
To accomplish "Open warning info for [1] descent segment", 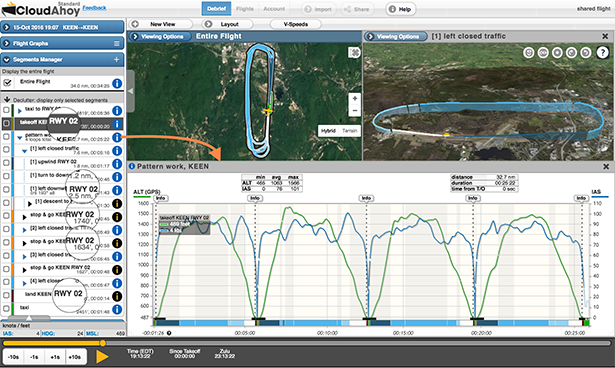I will click(117, 204).
